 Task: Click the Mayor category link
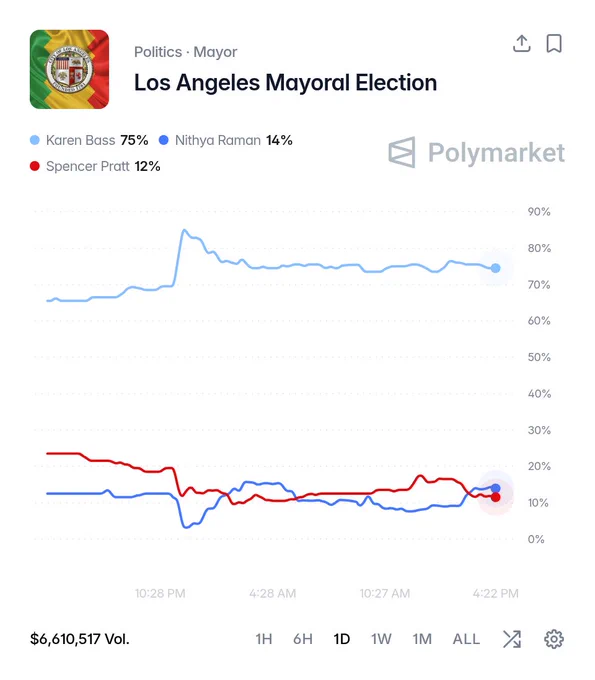pos(215,52)
